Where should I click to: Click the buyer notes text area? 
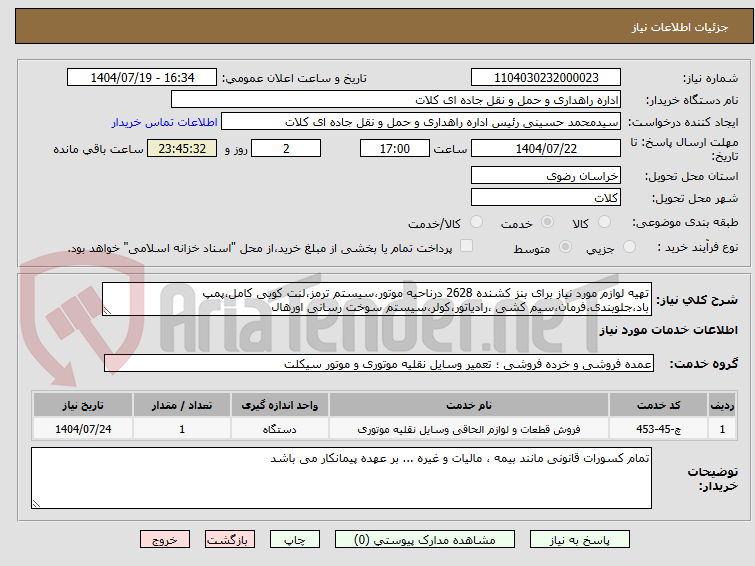click(341, 478)
